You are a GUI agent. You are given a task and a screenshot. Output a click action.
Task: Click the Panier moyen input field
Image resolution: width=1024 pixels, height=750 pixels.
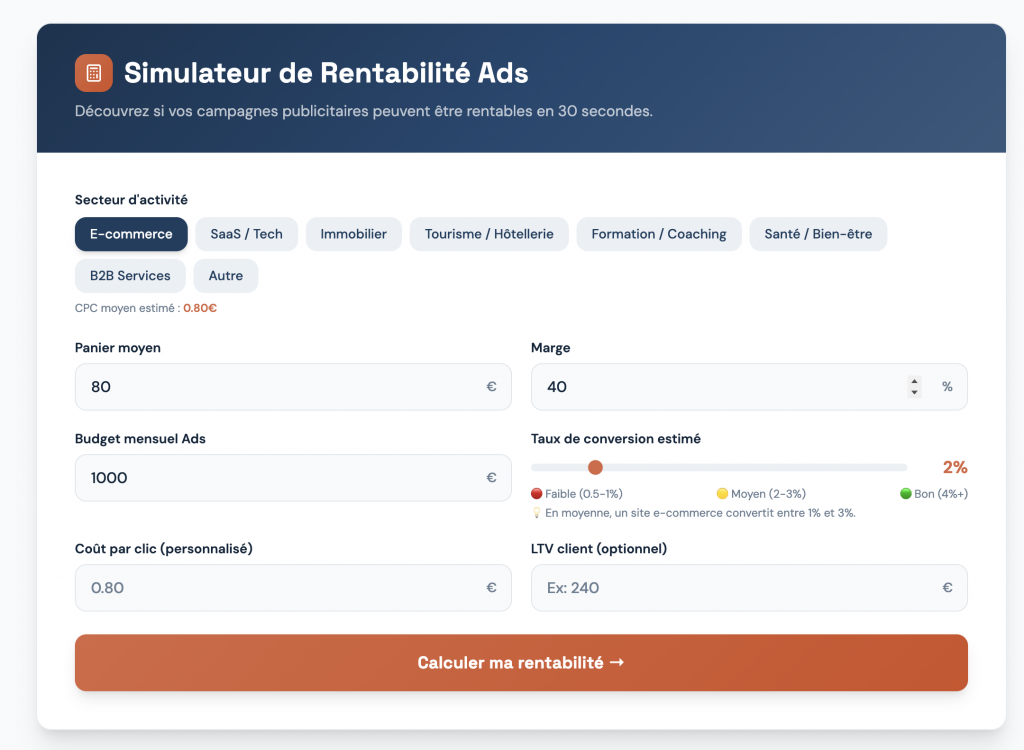coord(280,387)
